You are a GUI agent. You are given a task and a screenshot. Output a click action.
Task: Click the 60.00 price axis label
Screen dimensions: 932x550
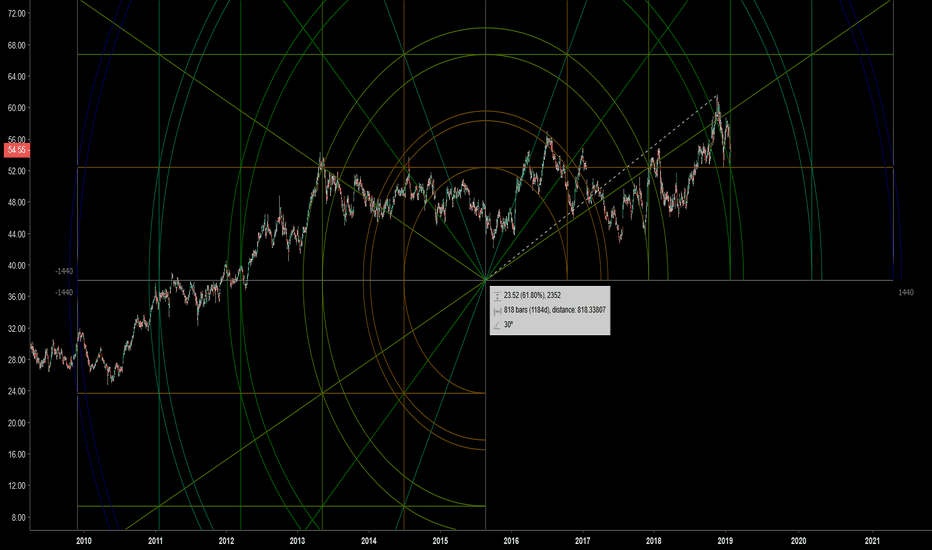16,108
